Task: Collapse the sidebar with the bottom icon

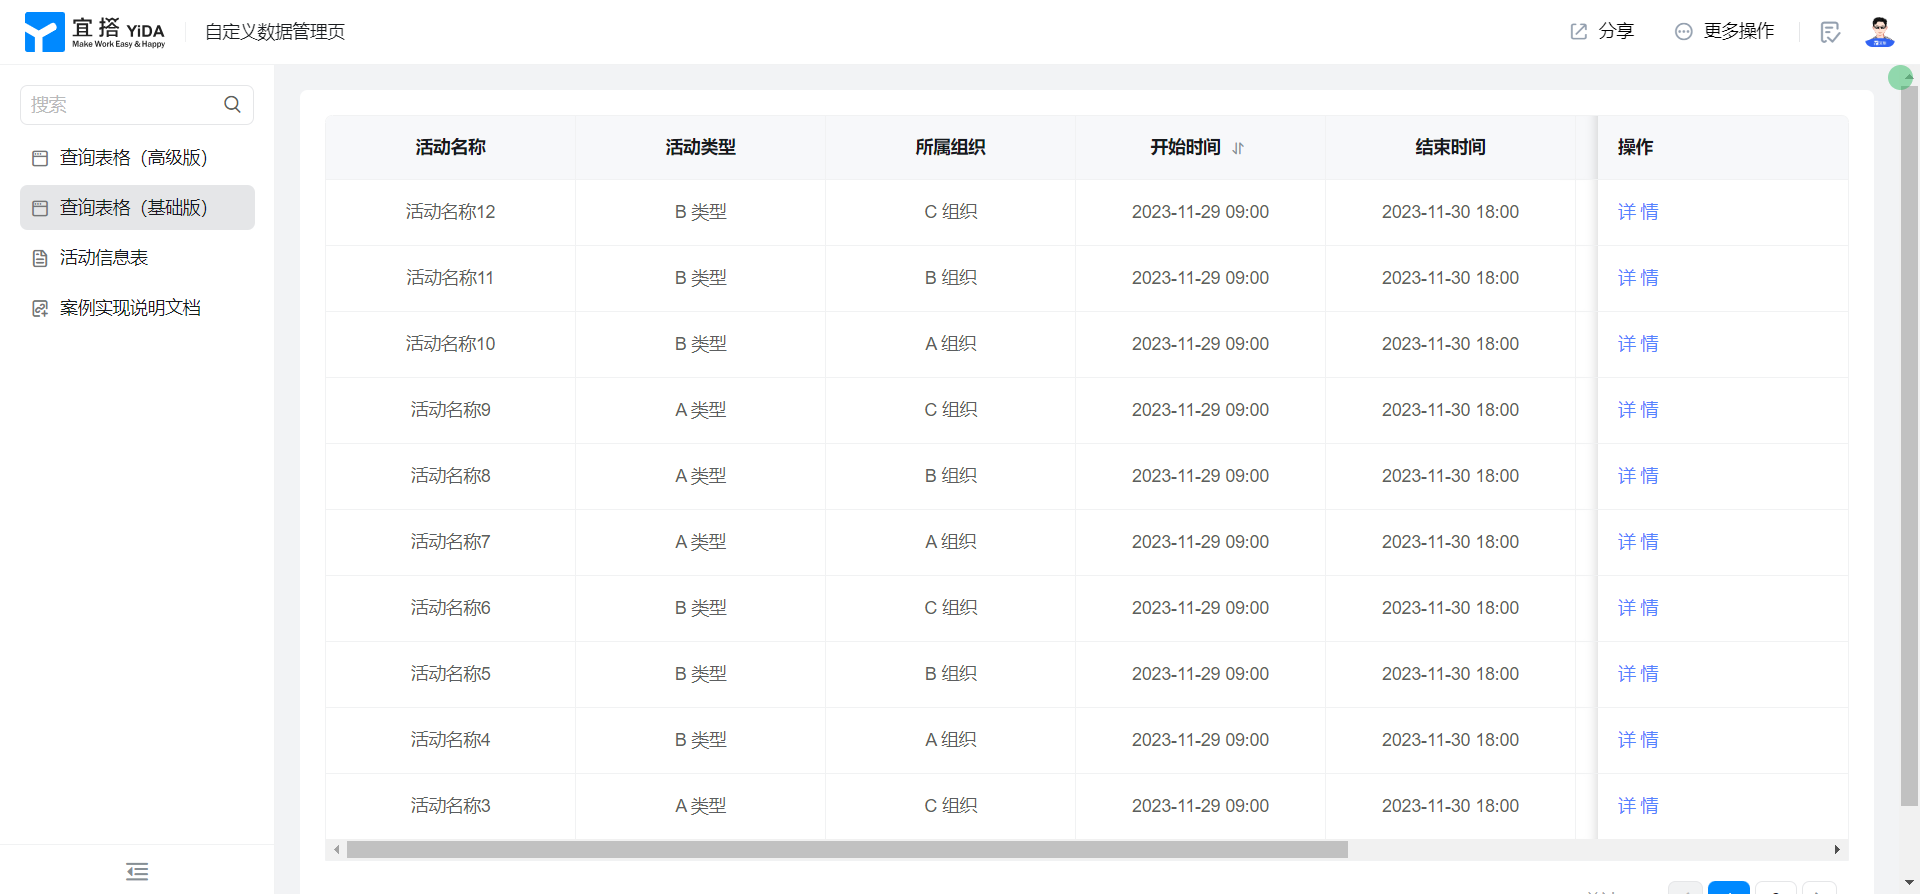Action: (x=137, y=871)
